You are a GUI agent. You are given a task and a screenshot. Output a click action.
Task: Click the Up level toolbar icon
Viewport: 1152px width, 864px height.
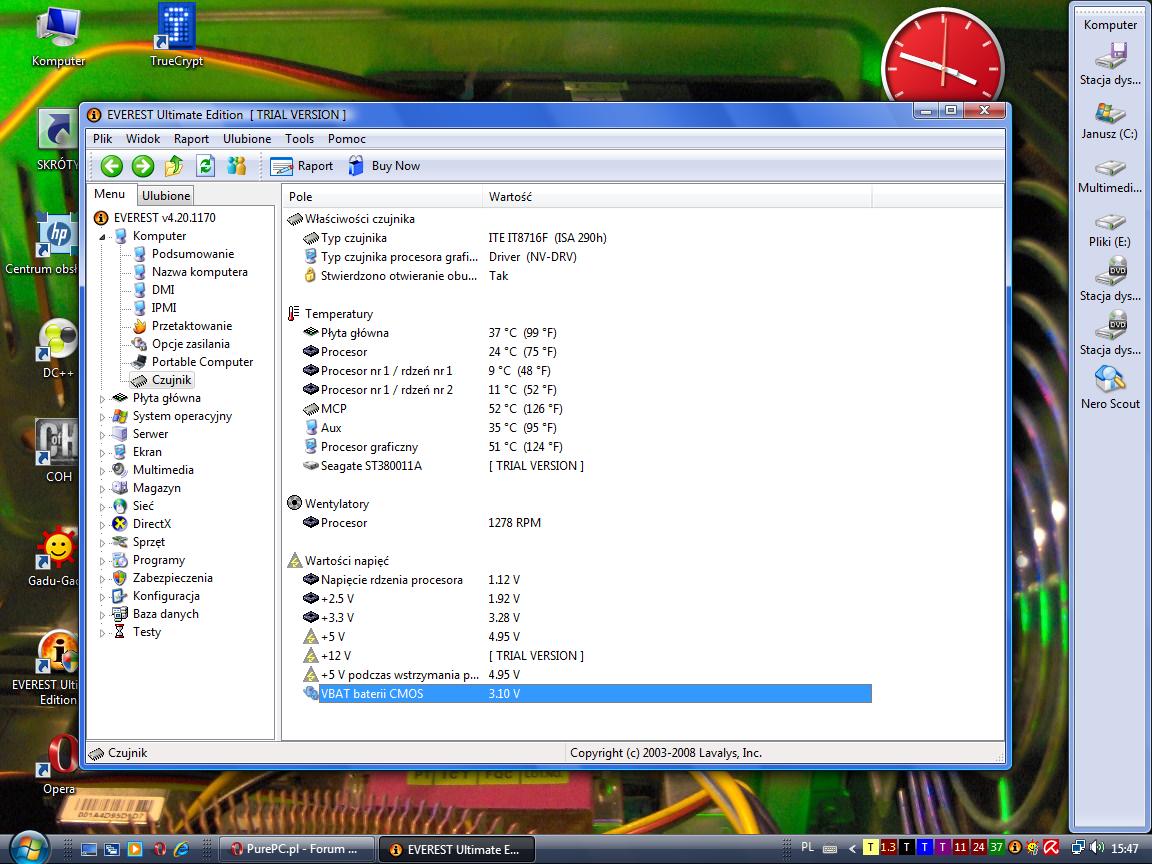pyautogui.click(x=174, y=166)
